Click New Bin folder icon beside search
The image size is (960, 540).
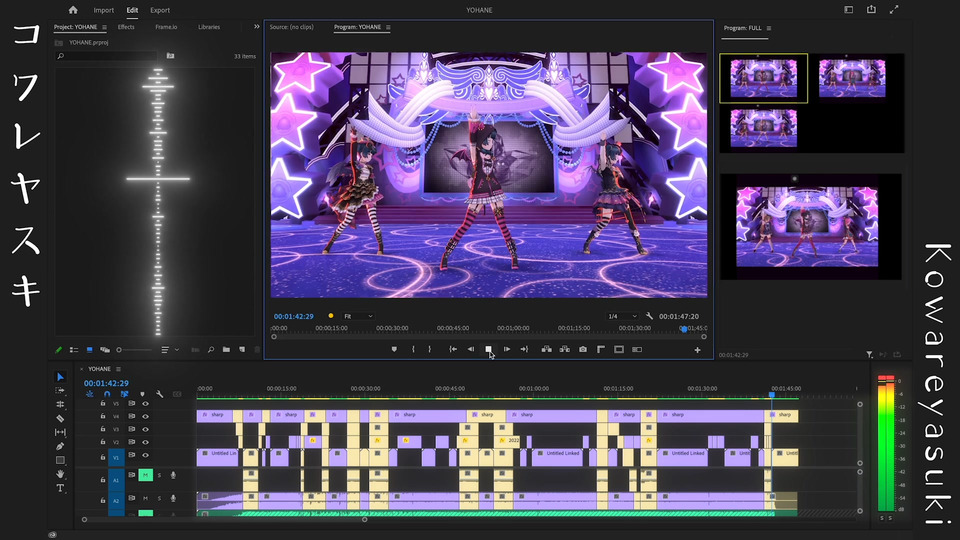pos(170,56)
